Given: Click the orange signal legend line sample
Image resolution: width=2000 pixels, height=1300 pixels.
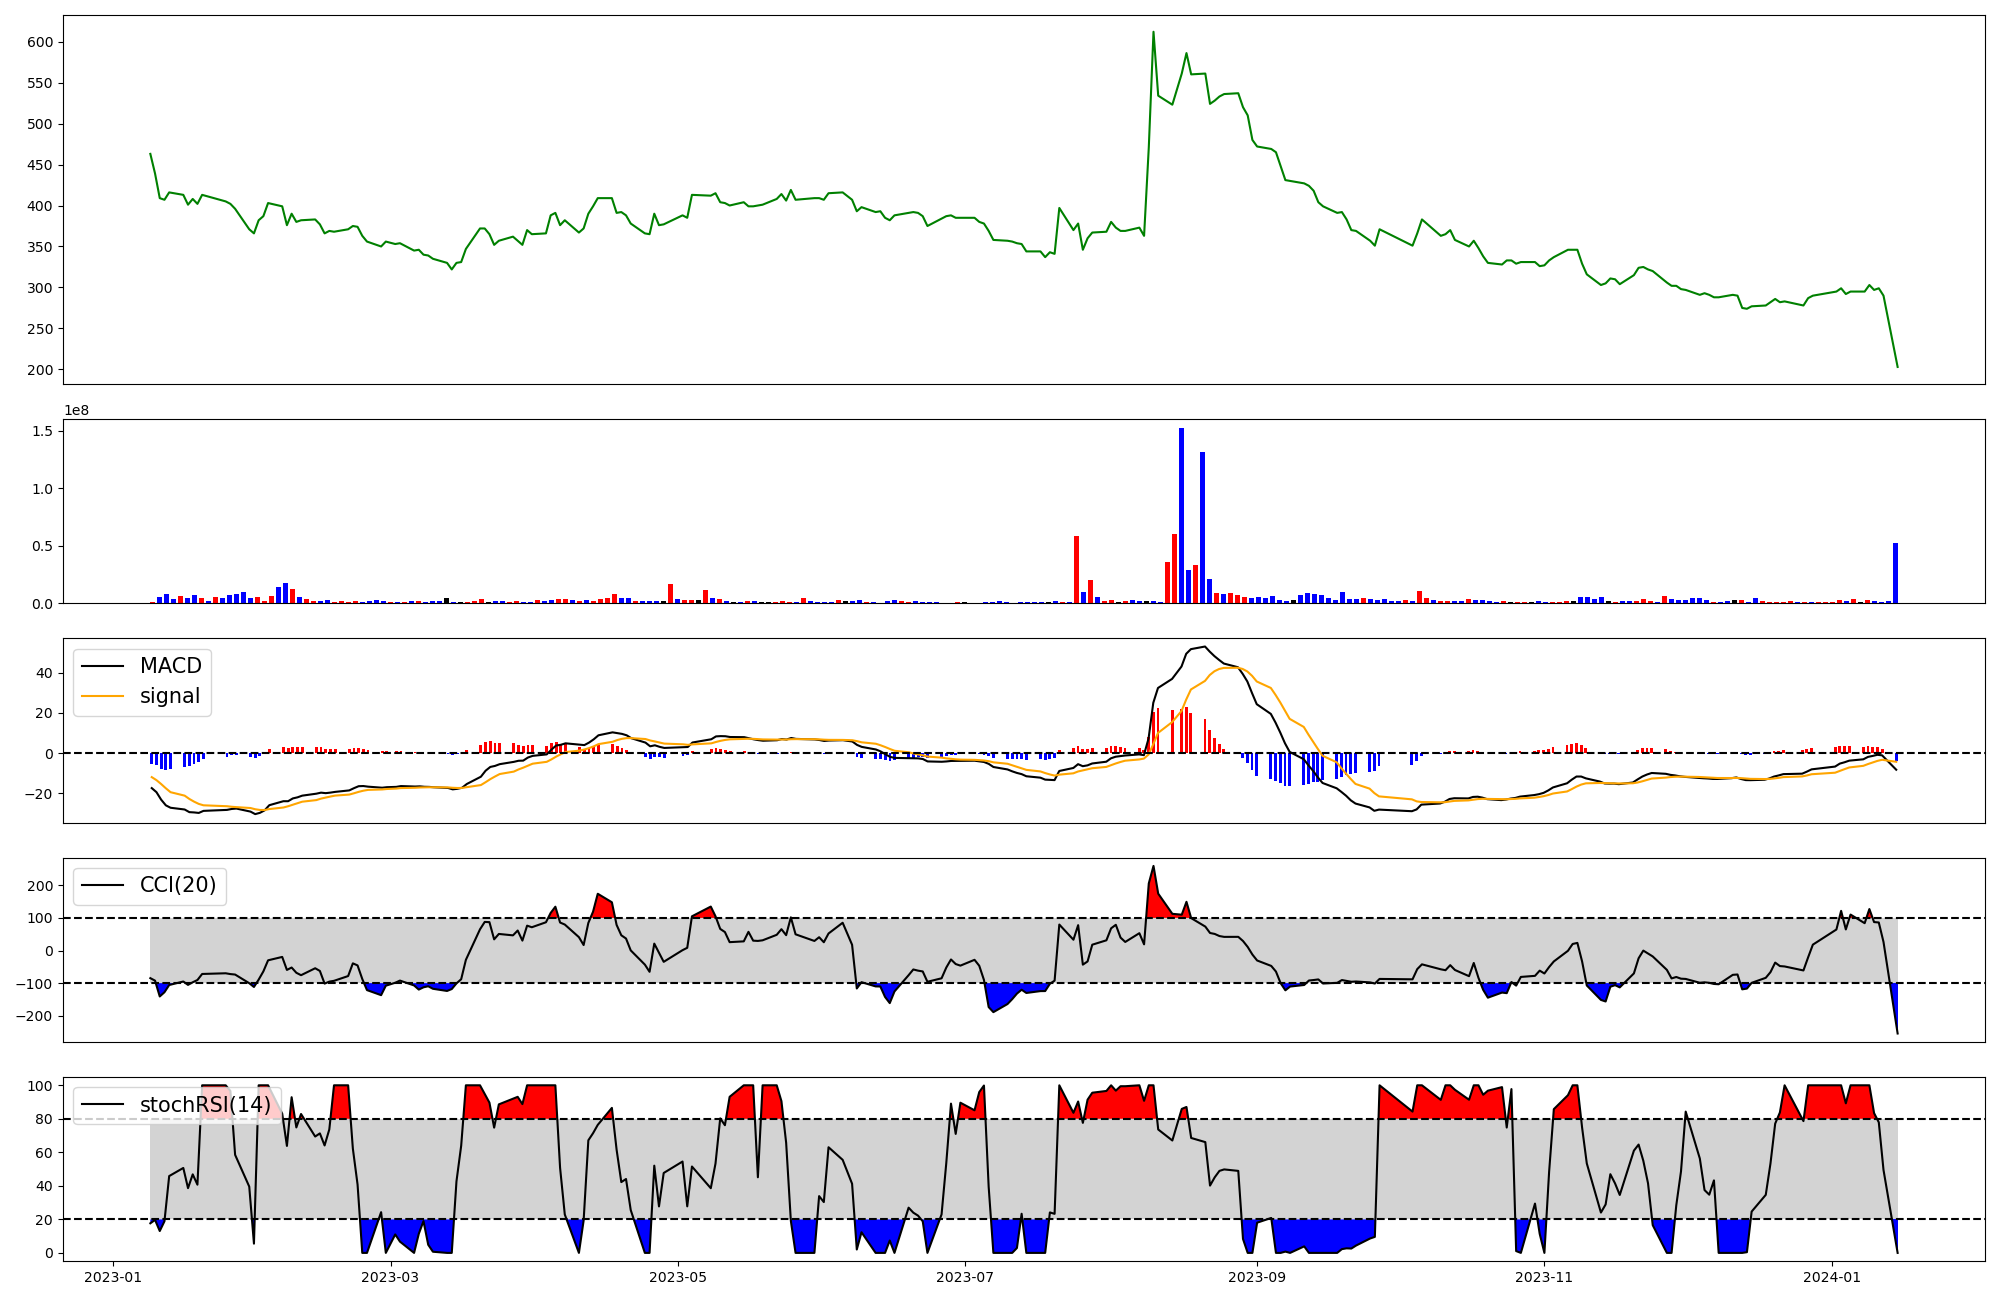Looking at the screenshot, I should click(x=103, y=696).
